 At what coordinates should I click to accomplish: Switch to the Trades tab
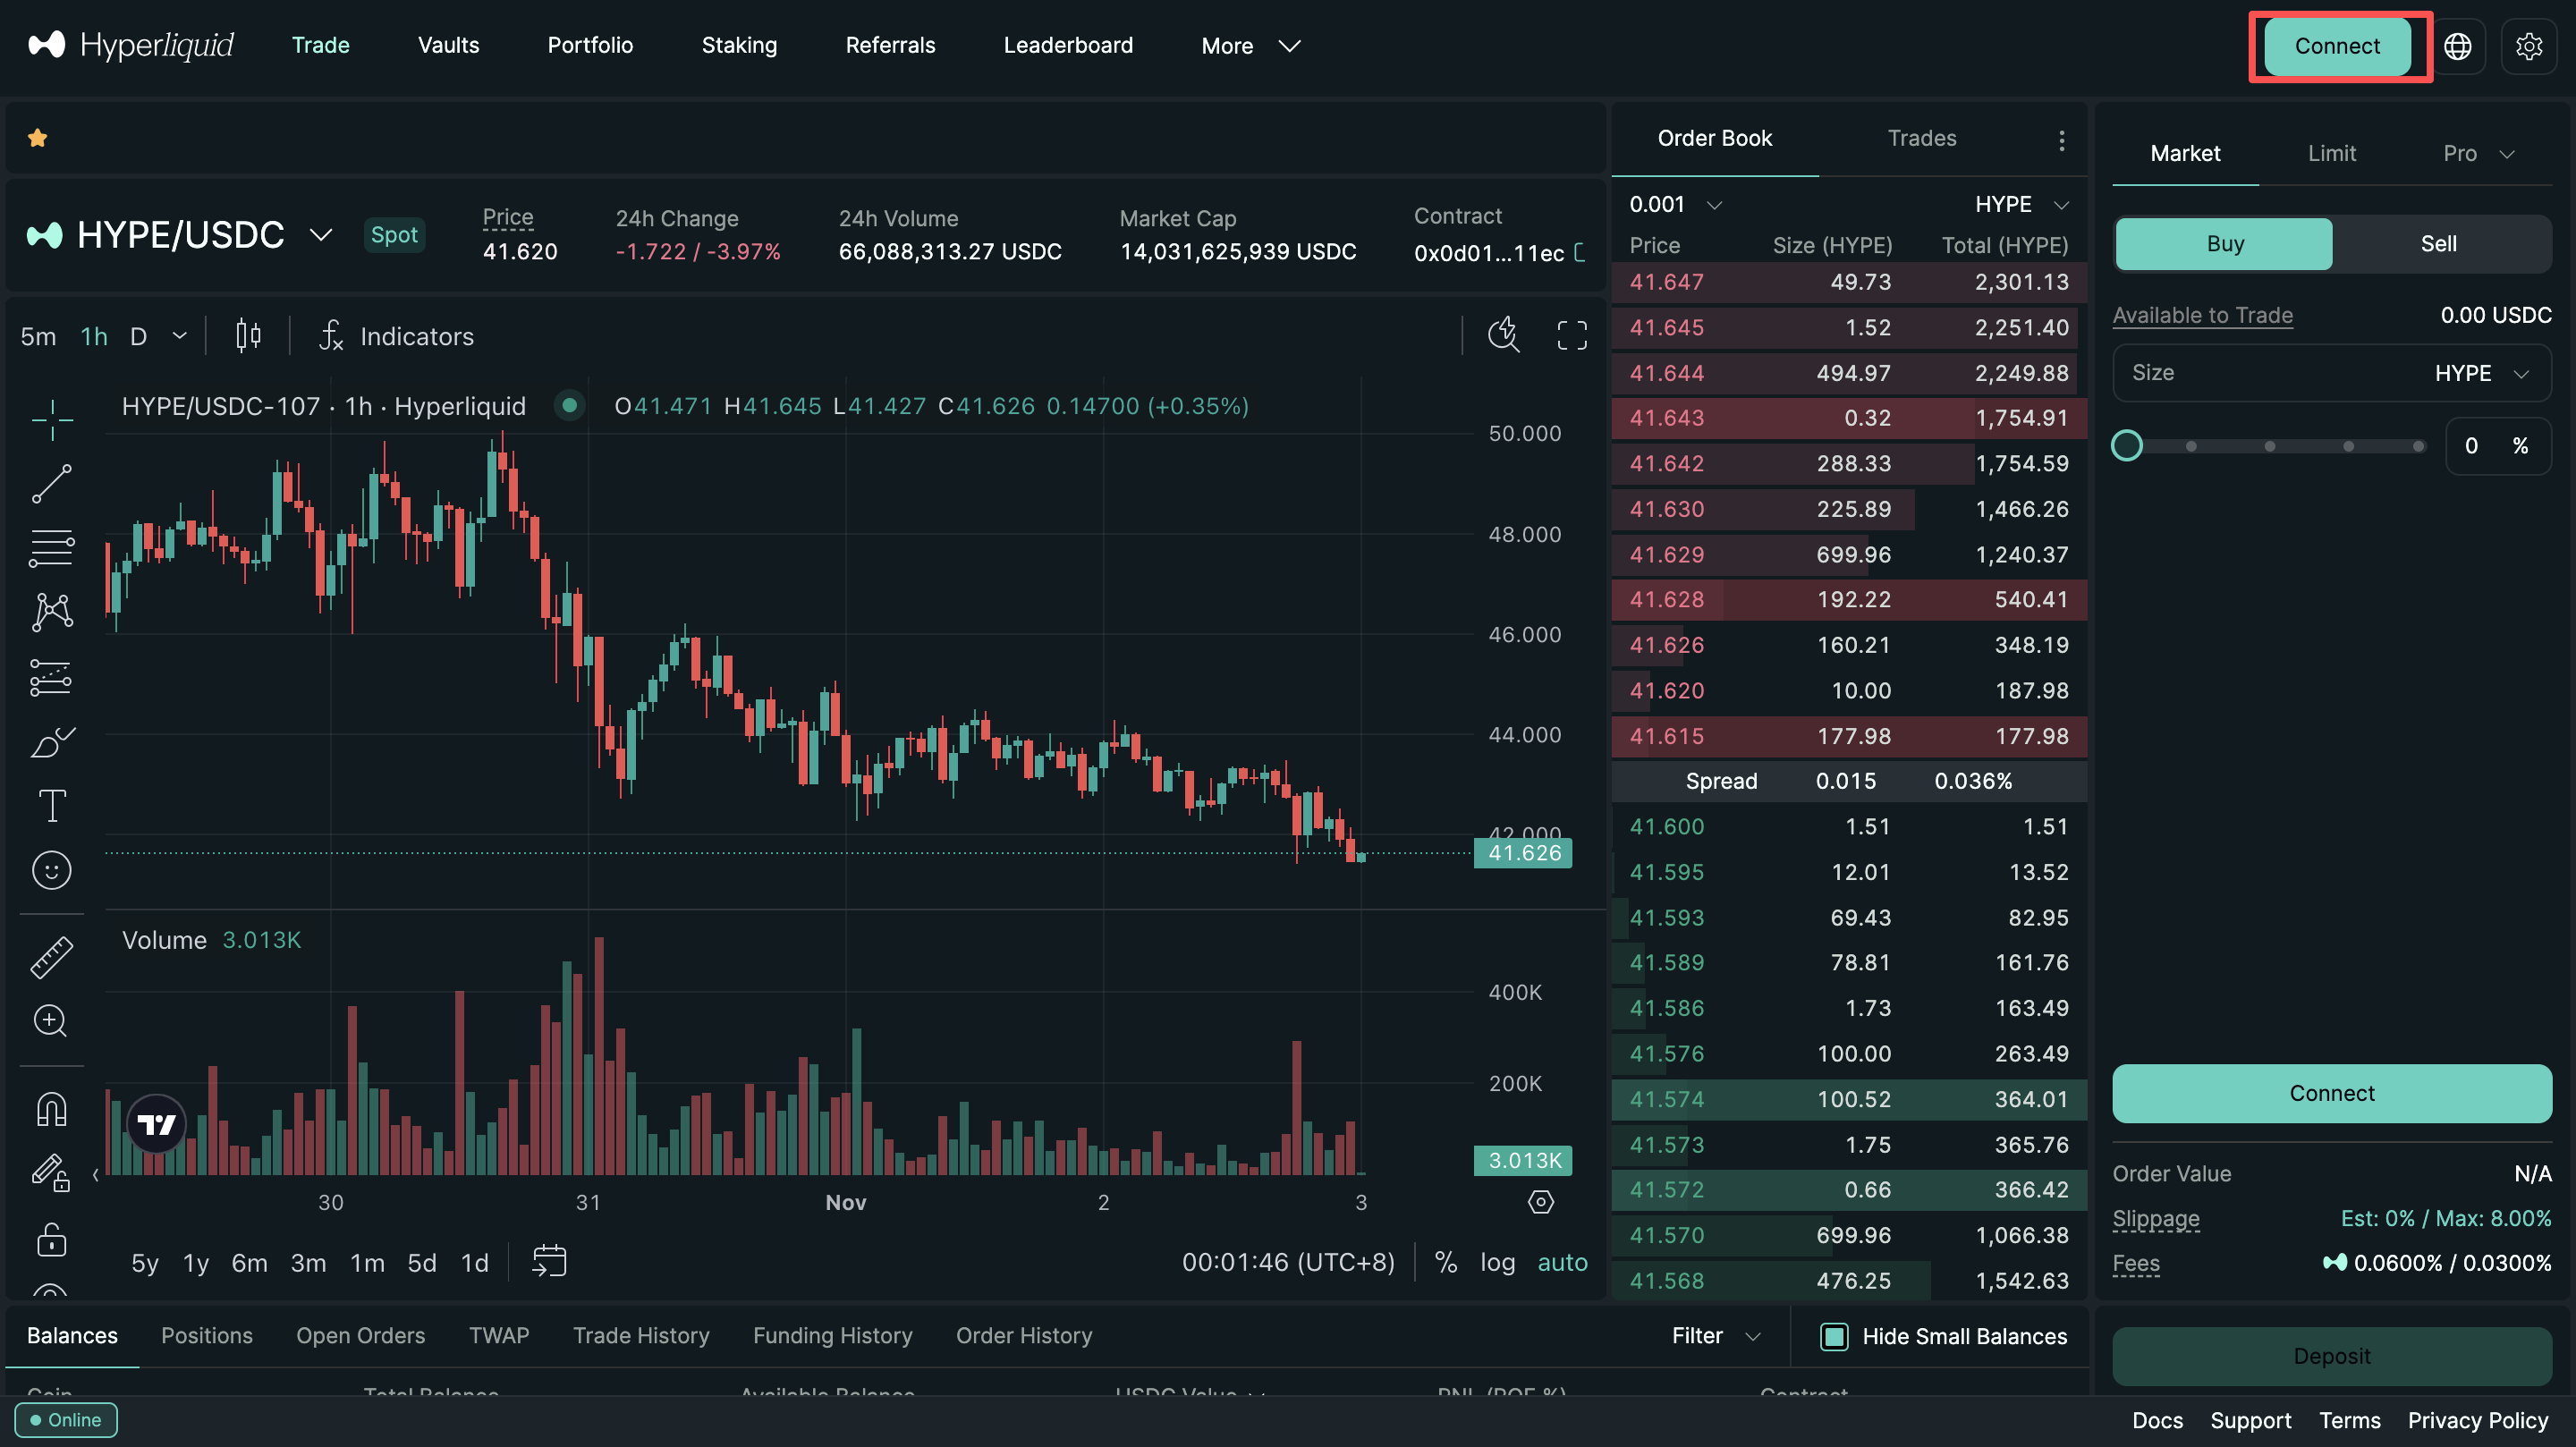point(1921,138)
